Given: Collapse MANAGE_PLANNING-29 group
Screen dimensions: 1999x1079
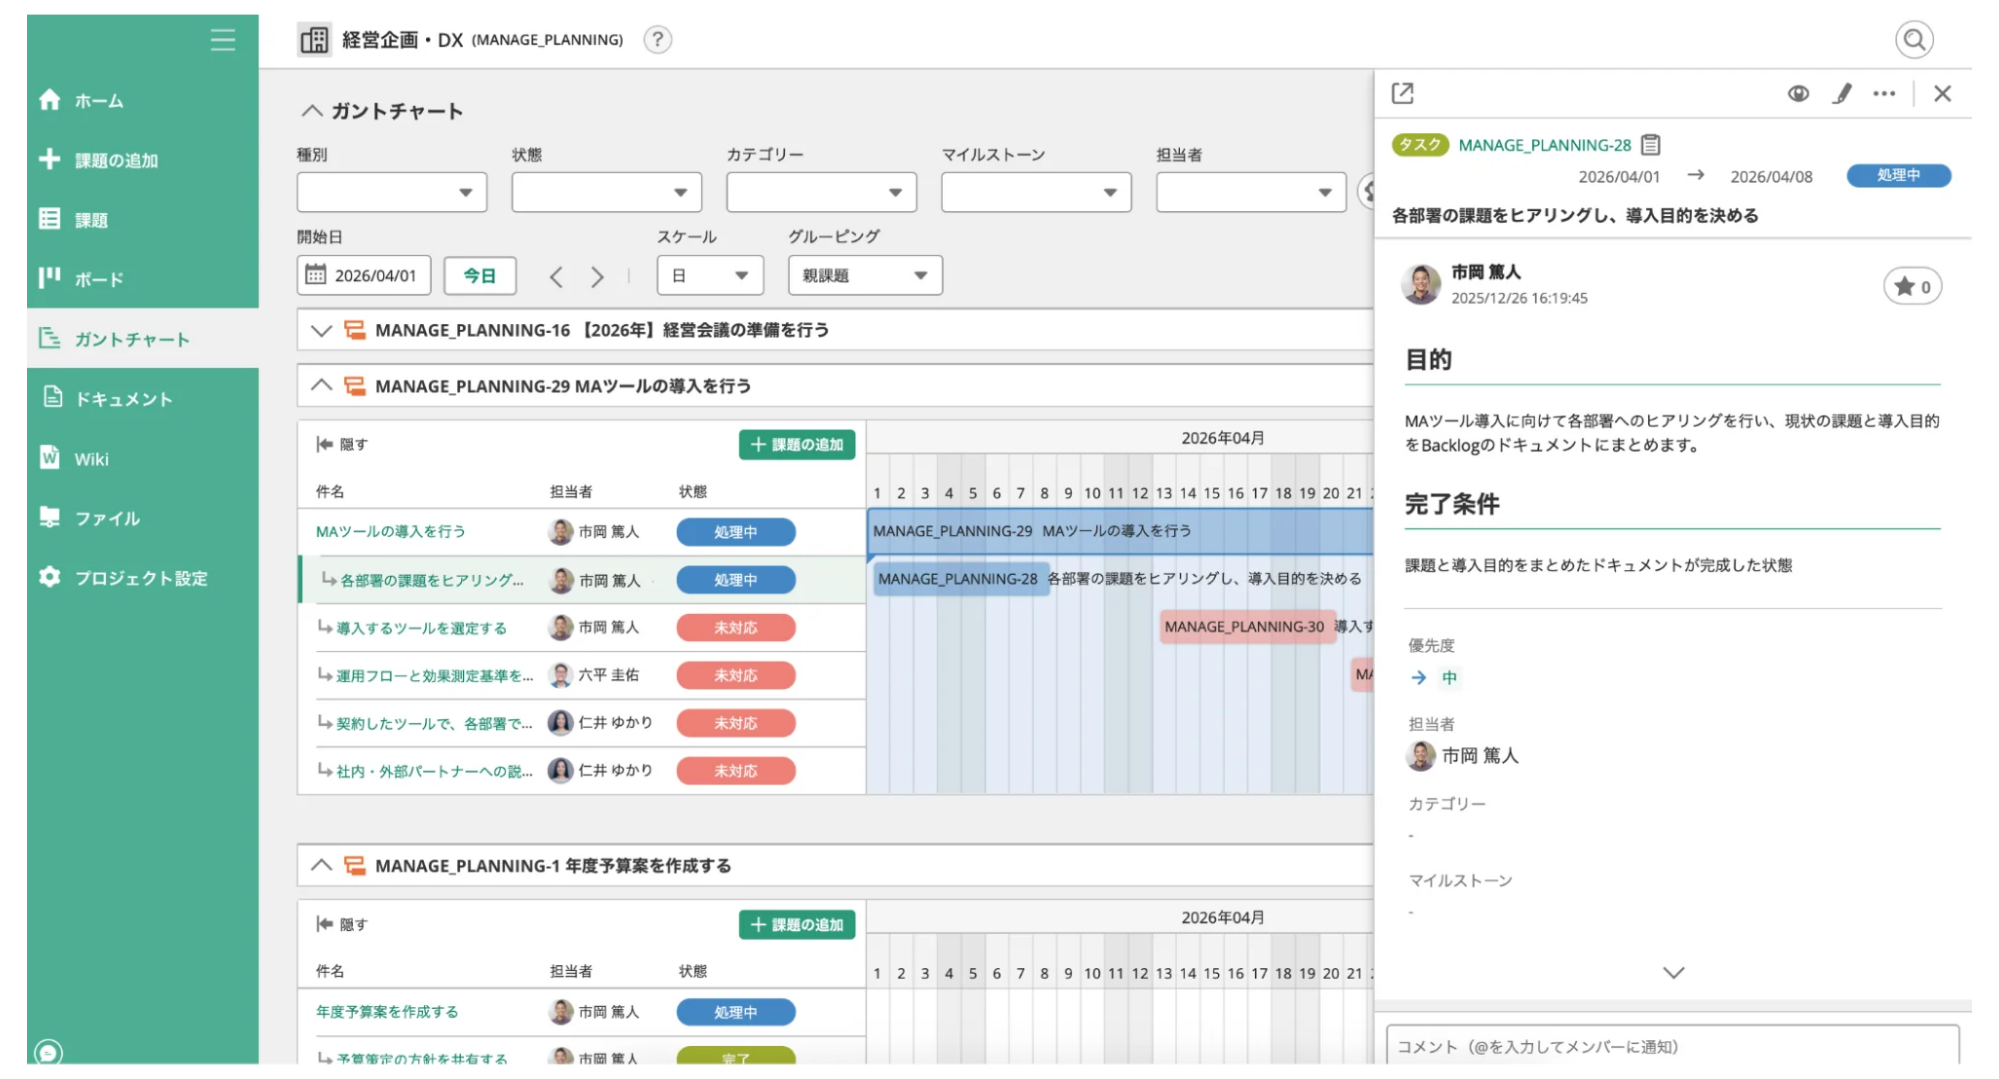Looking at the screenshot, I should click(x=320, y=385).
